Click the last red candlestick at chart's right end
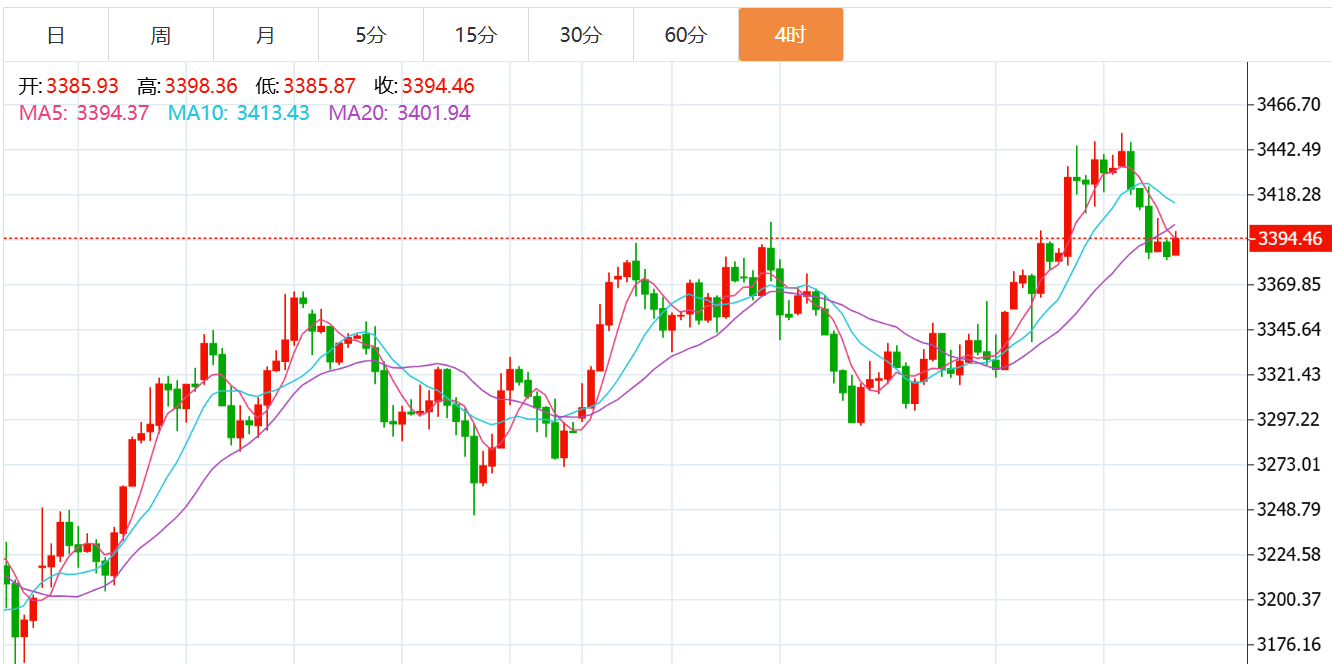Screen dimensions: 1332x664 point(1176,246)
